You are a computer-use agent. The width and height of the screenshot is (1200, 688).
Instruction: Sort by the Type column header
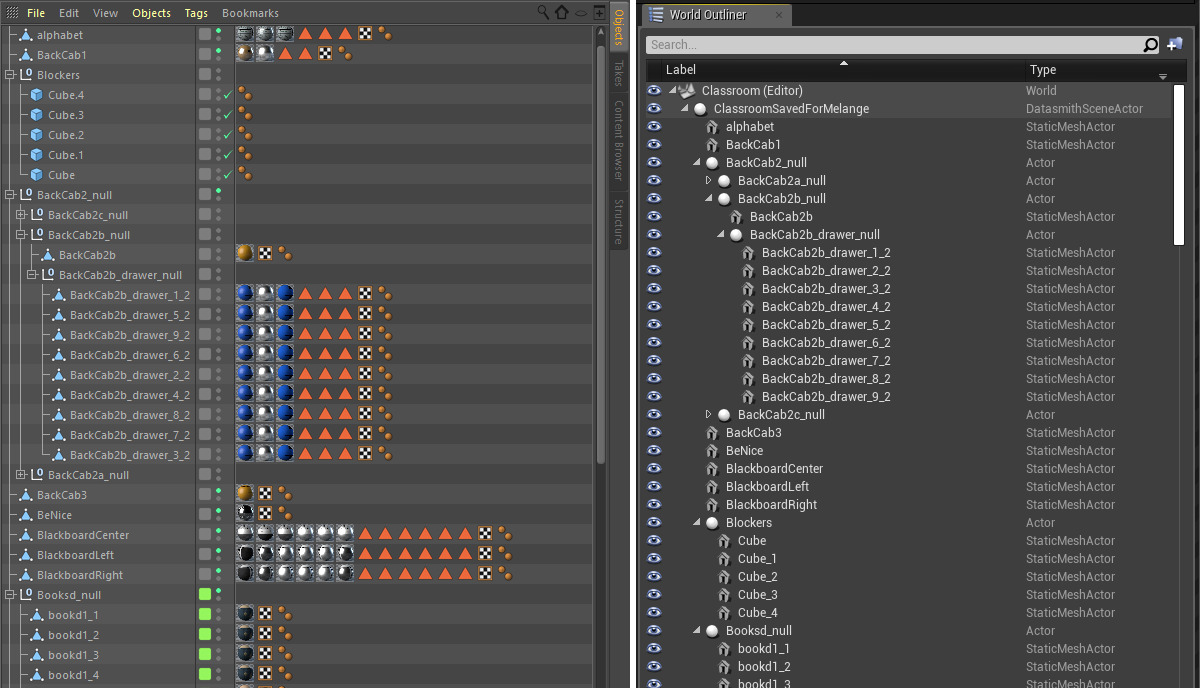tap(1043, 70)
